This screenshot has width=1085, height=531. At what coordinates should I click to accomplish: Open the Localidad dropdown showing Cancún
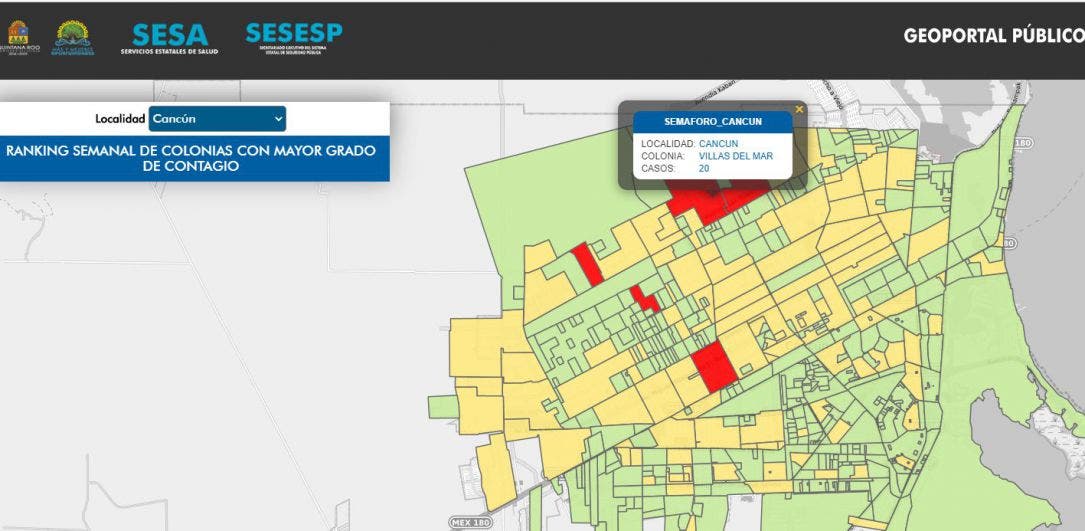pyautogui.click(x=216, y=119)
